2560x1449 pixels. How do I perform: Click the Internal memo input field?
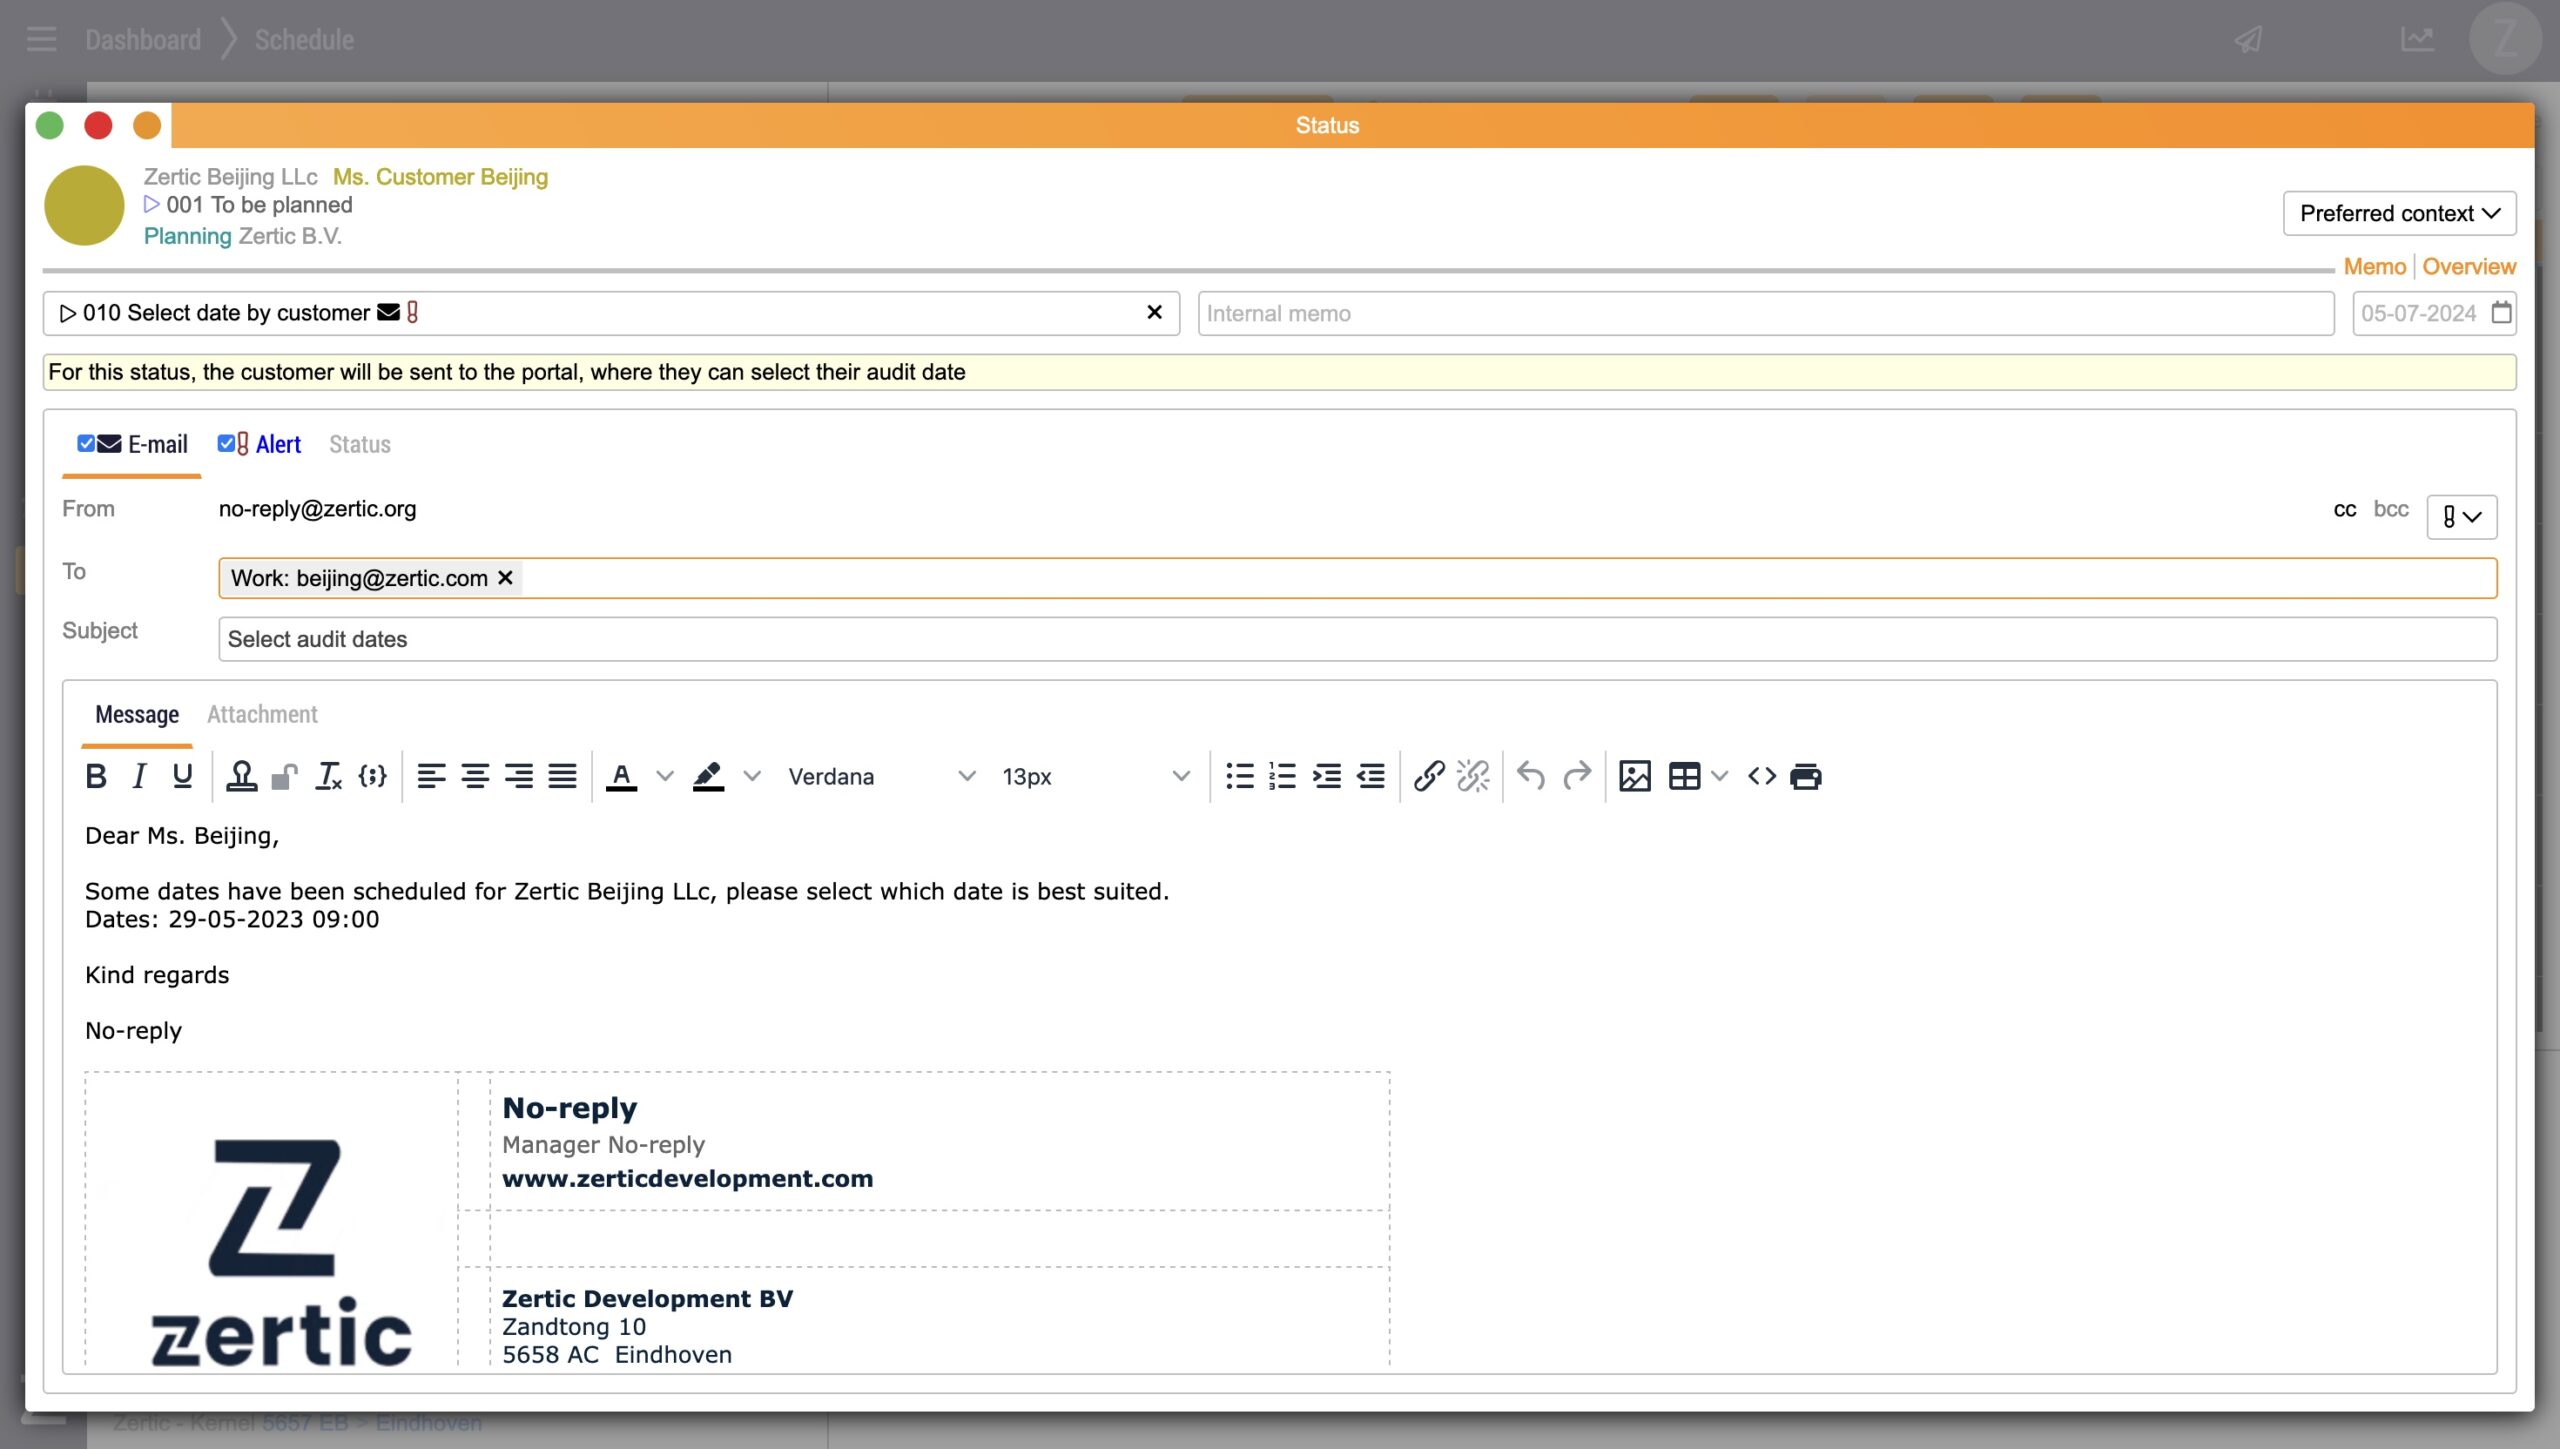[x=1765, y=313]
